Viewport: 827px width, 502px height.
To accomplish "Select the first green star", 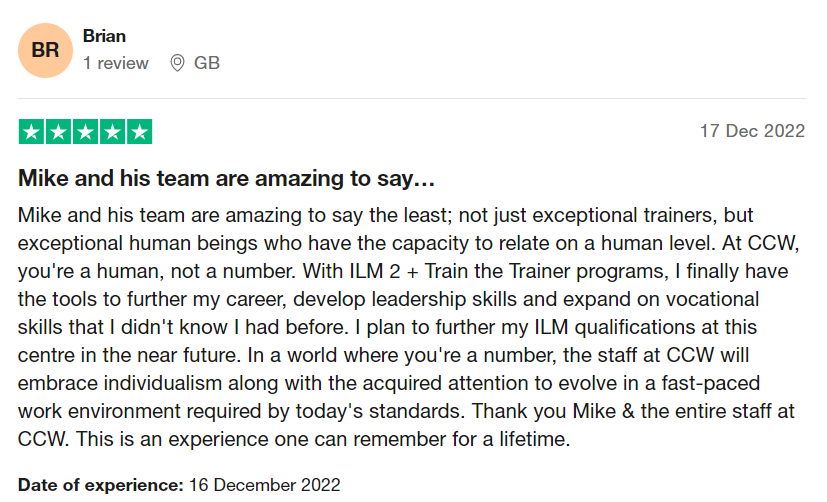I will [x=32, y=132].
